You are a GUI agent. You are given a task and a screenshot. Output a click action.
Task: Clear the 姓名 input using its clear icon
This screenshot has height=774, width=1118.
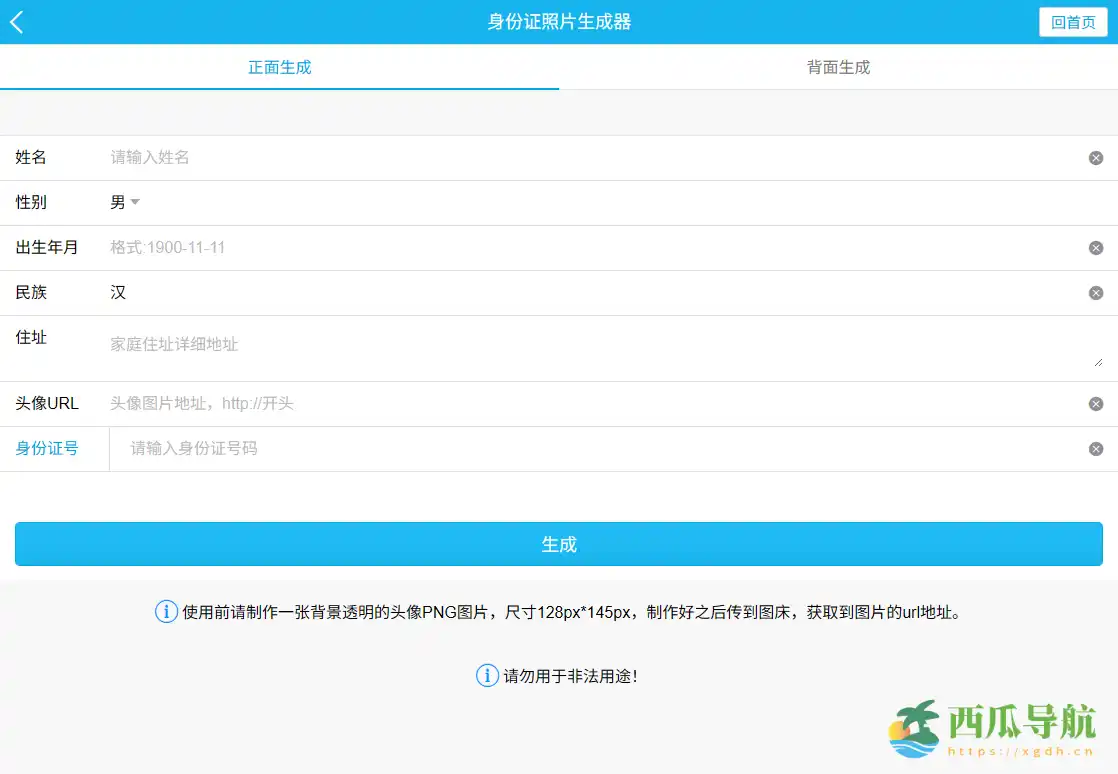coord(1095,157)
